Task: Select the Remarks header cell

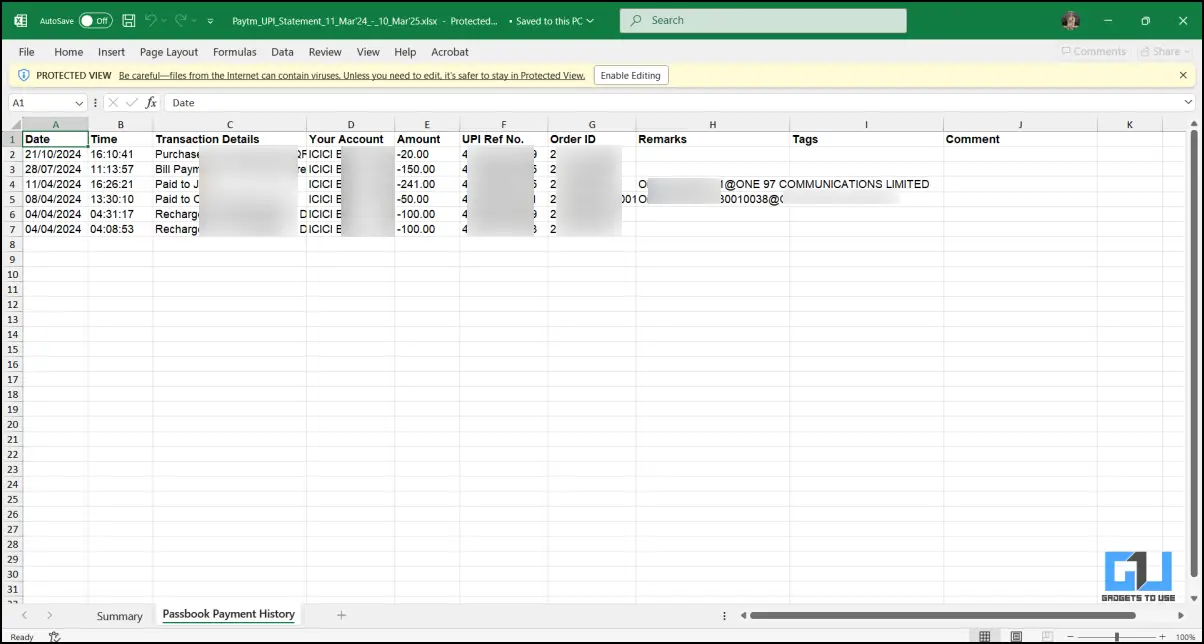Action: tap(713, 139)
